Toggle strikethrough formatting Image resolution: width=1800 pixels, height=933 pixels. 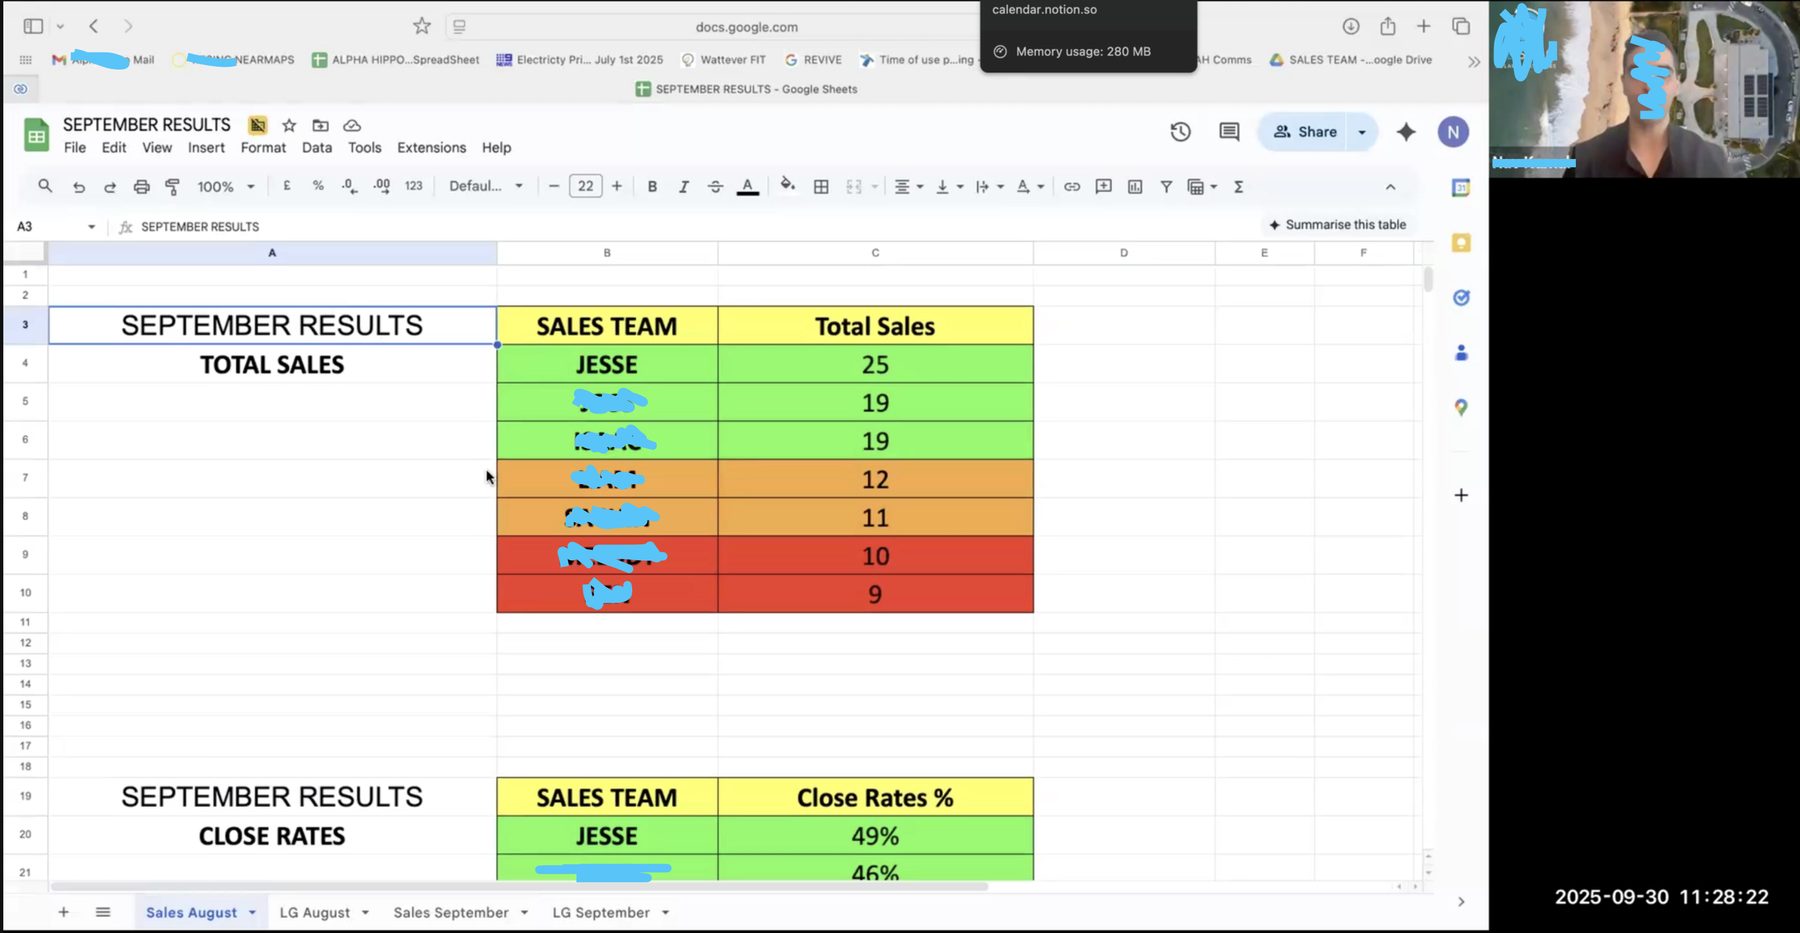click(x=715, y=187)
